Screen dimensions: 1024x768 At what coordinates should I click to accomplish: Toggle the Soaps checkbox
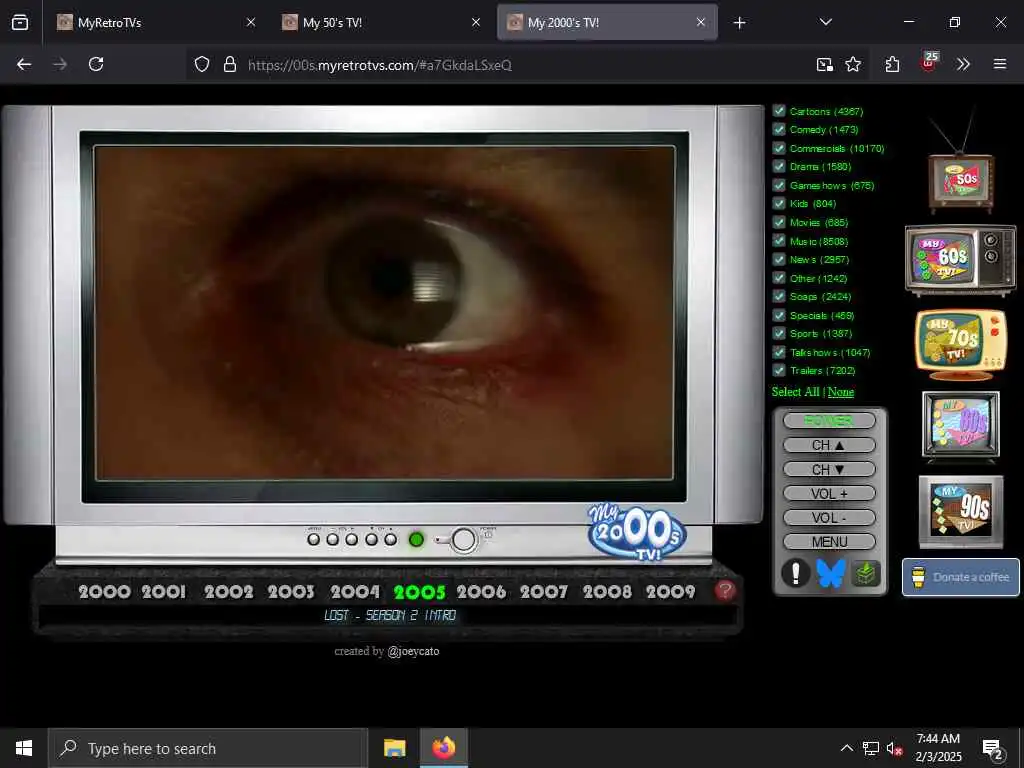779,296
